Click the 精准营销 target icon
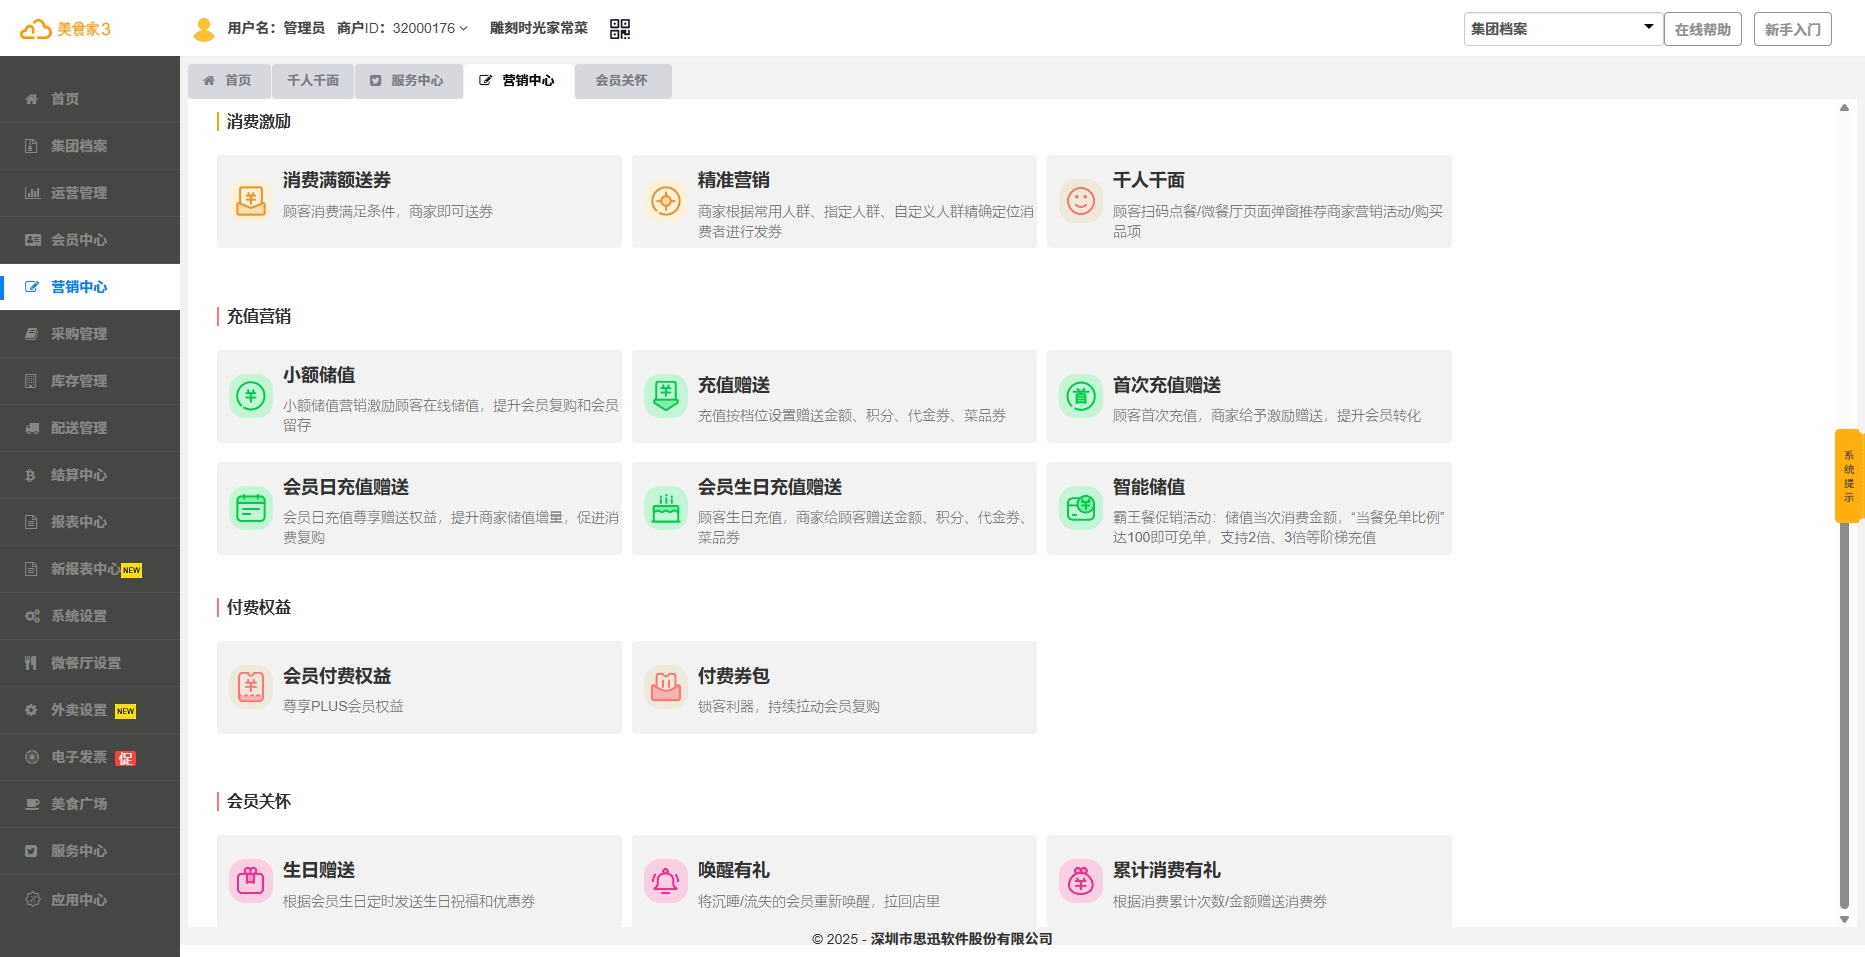Viewport: 1865px width, 957px height. pos(666,201)
